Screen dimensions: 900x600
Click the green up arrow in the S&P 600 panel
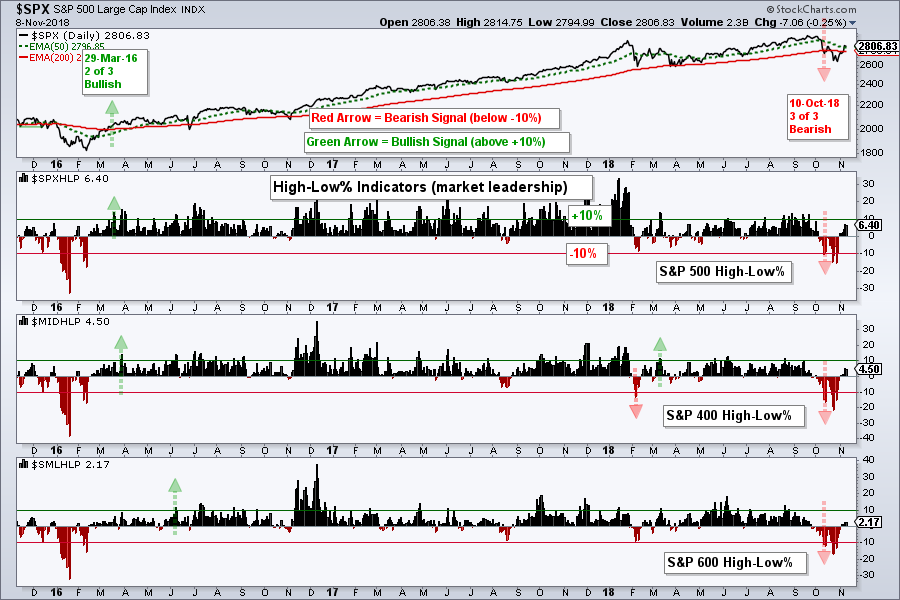[x=175, y=506]
